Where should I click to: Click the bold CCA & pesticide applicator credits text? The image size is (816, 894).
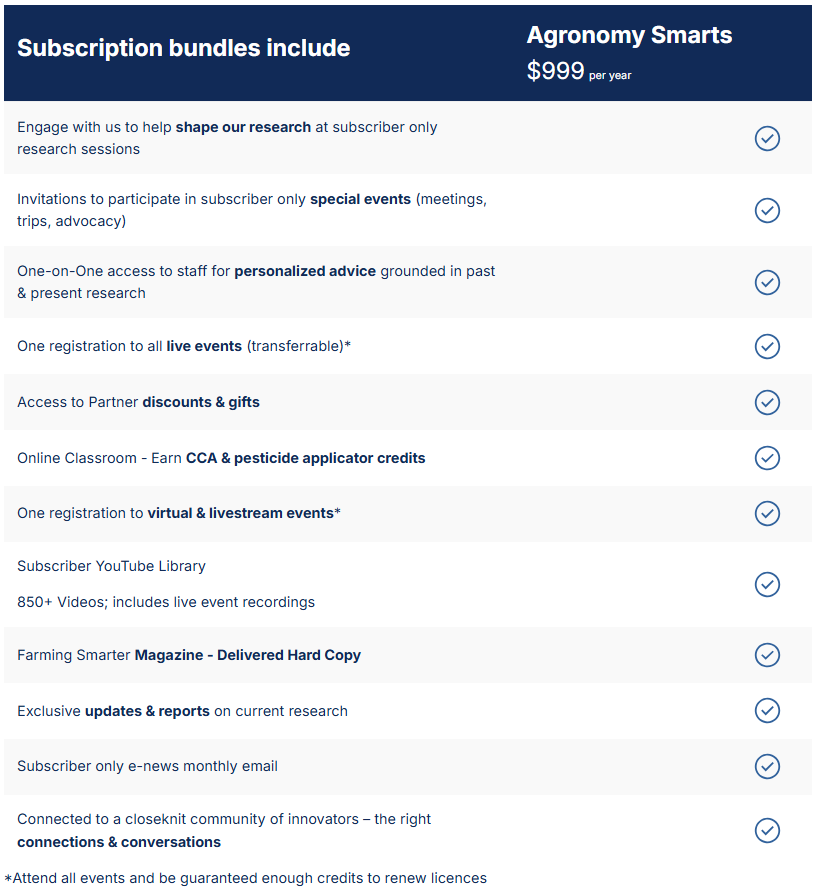click(x=305, y=458)
